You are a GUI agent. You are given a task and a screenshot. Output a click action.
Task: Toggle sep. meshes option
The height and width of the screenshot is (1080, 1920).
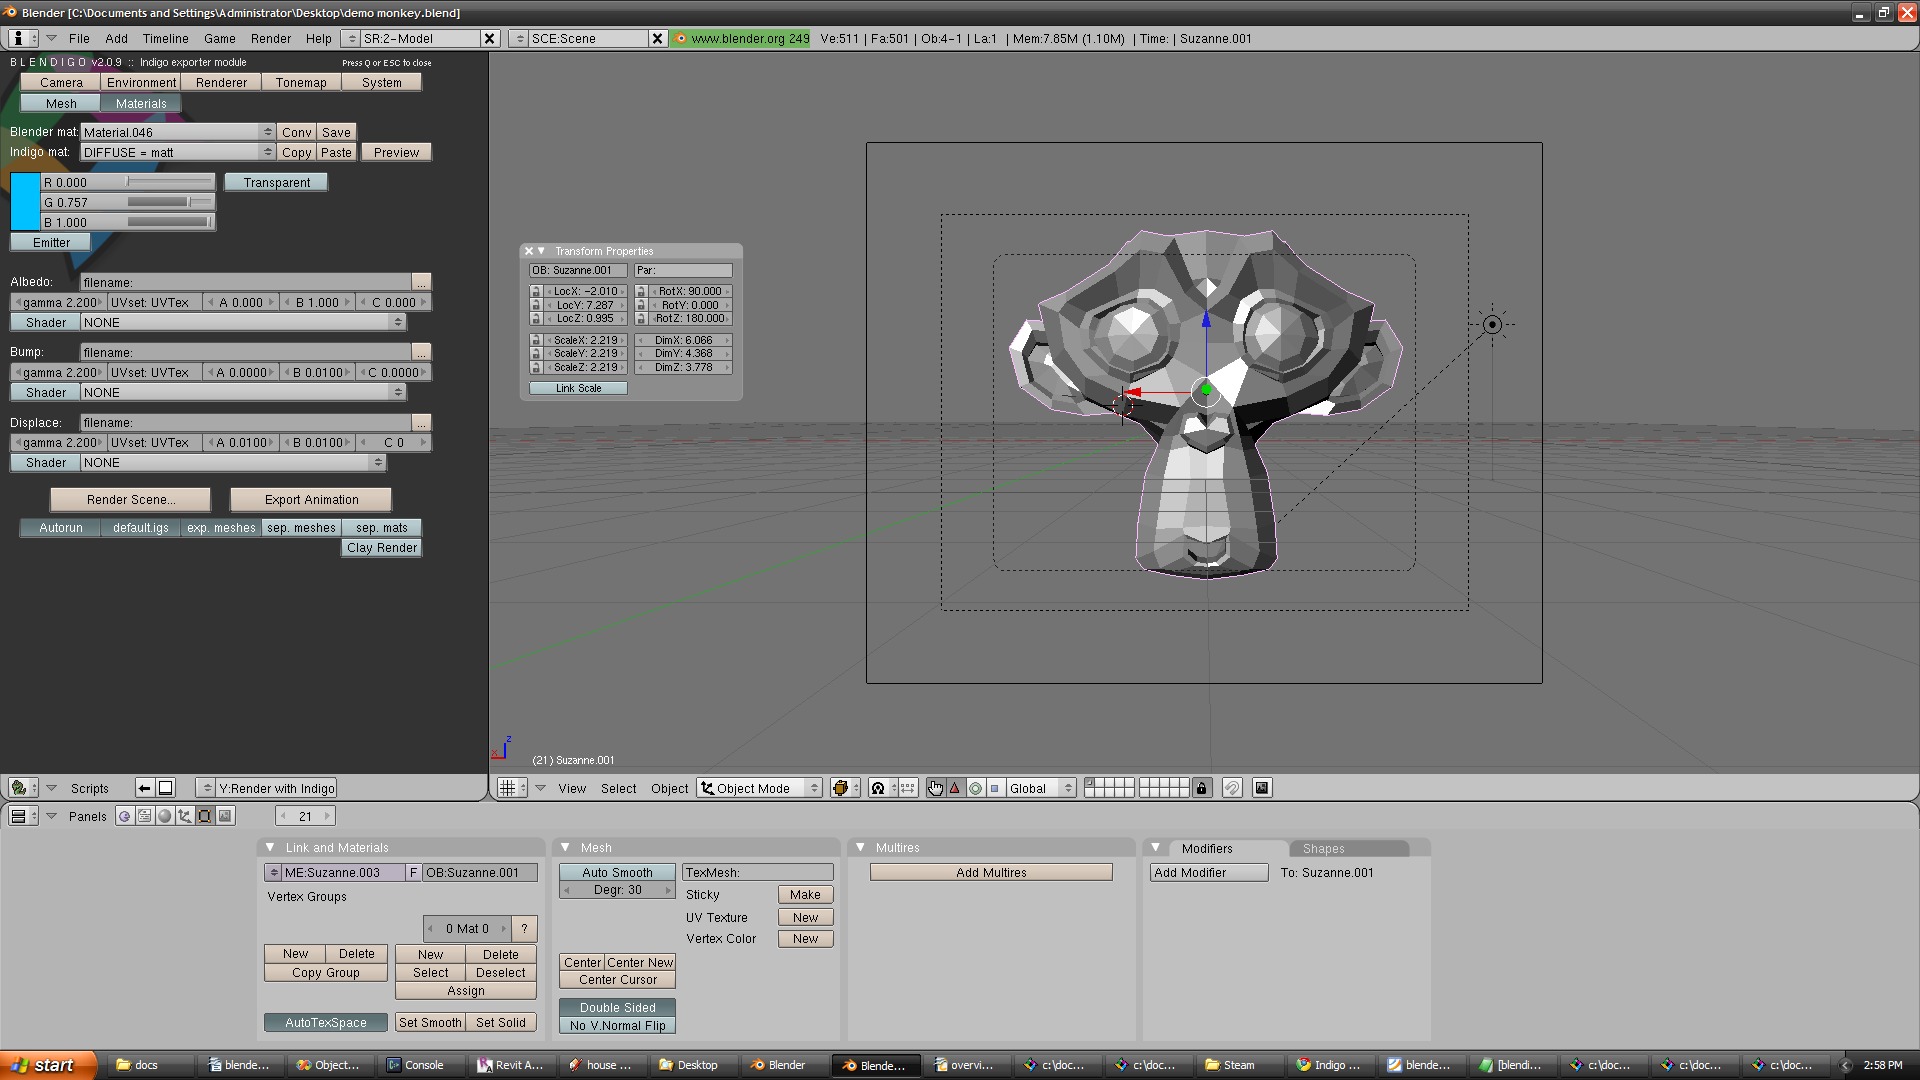[x=301, y=527]
